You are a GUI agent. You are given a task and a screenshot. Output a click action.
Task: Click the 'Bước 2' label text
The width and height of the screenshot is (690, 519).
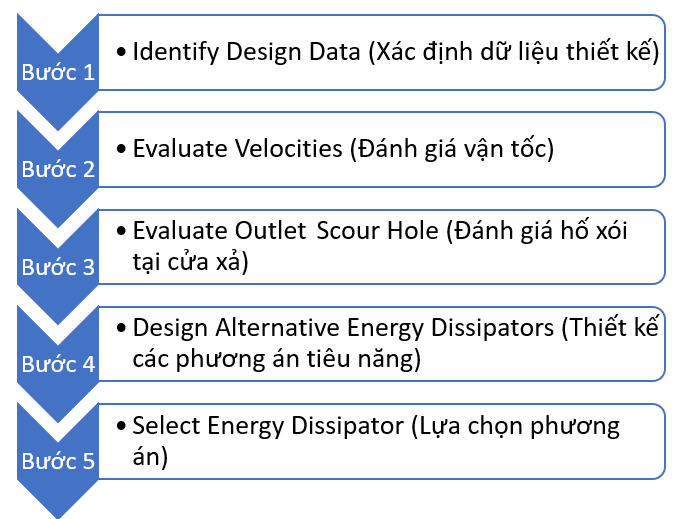[58, 169]
